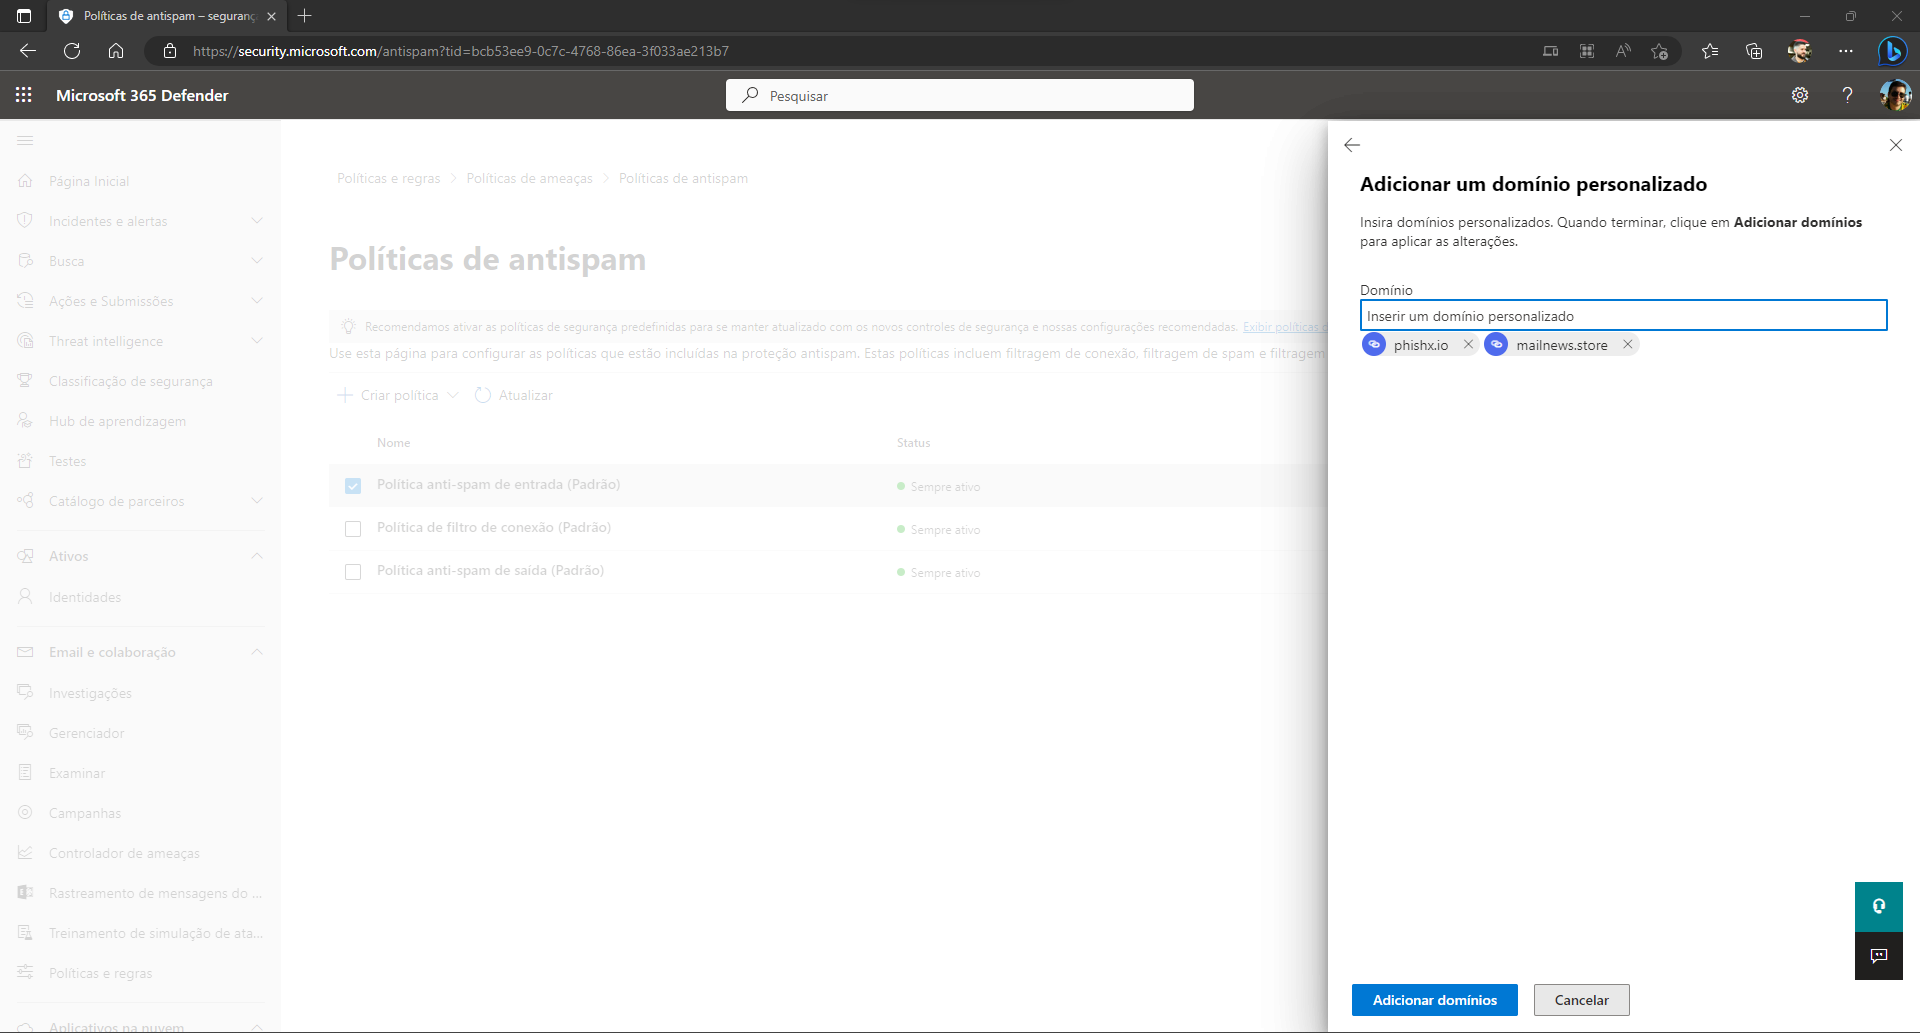The image size is (1920, 1033).
Task: Check the Política anti-spam de saída checkbox
Action: tap(353, 572)
